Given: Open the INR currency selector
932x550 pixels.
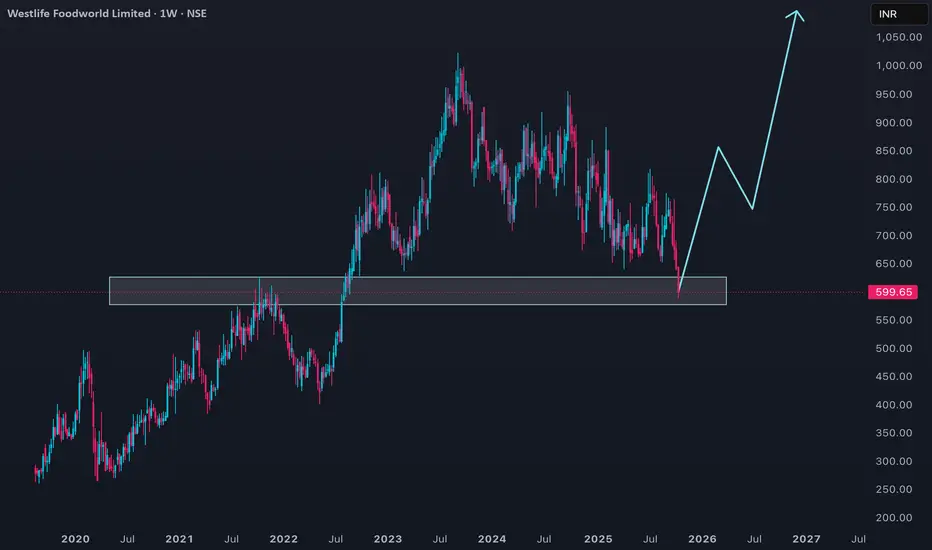Looking at the screenshot, I should click(899, 14).
